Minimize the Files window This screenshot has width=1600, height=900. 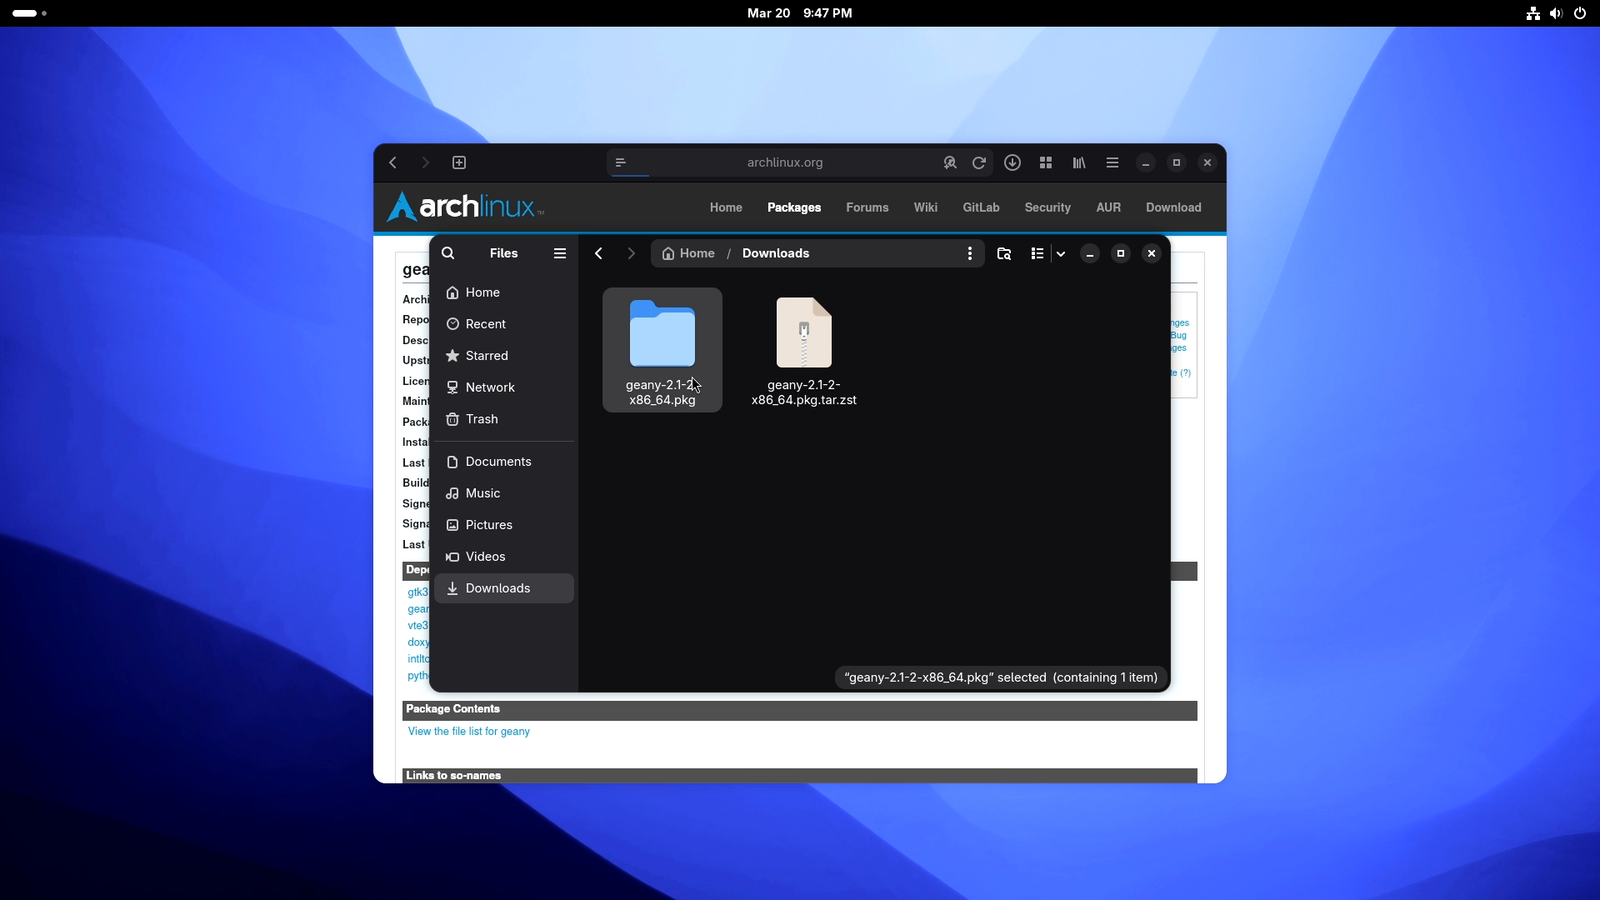click(1090, 253)
